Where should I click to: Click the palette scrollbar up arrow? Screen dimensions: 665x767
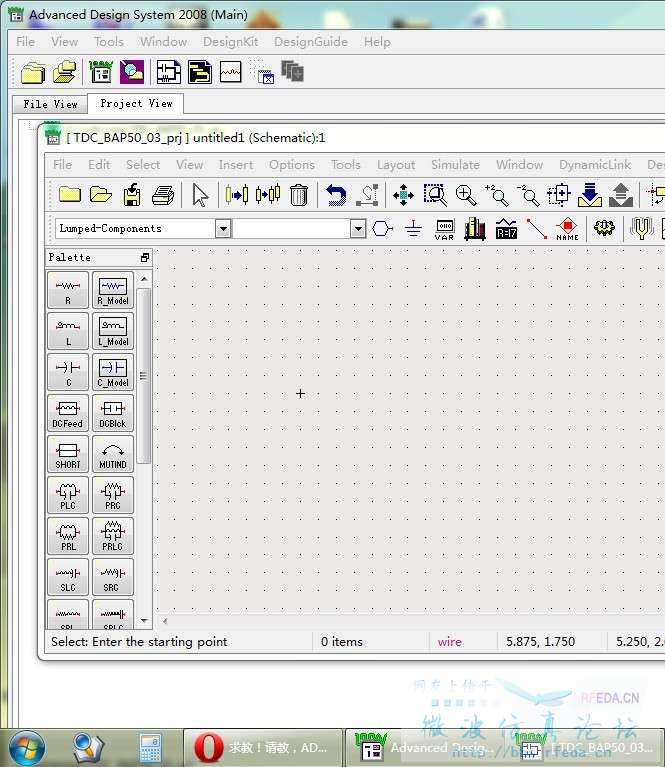coord(144,279)
